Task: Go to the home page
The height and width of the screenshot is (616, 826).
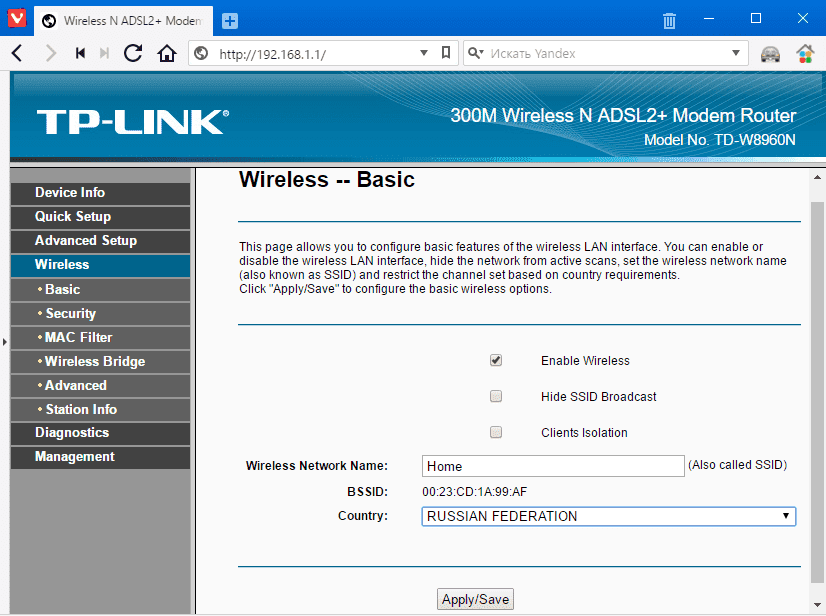Action: [x=166, y=53]
